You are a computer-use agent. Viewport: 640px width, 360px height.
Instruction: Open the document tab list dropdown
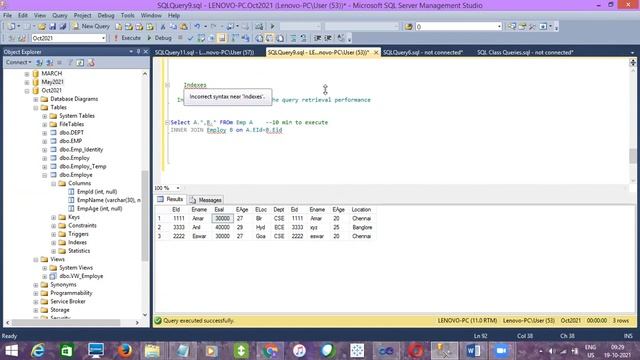coord(632,52)
